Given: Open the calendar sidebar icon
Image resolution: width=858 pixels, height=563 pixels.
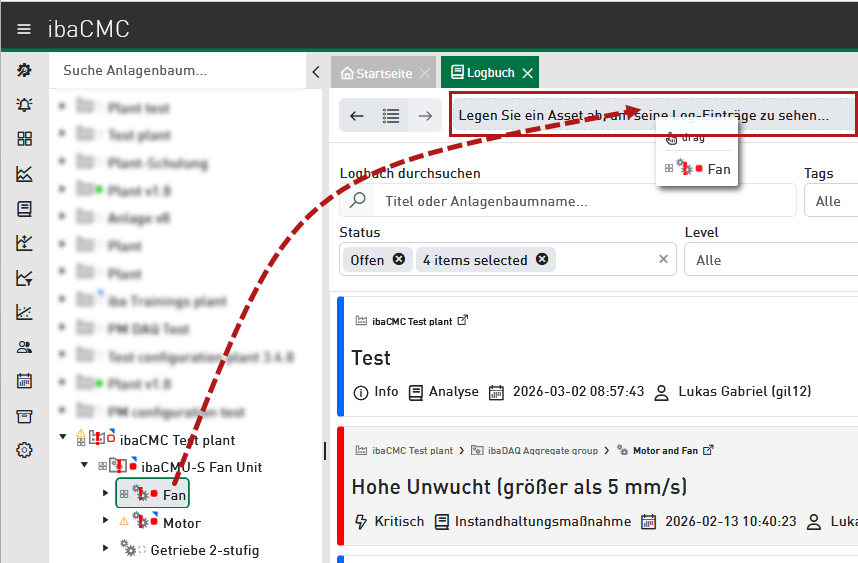Looking at the screenshot, I should coord(24,381).
